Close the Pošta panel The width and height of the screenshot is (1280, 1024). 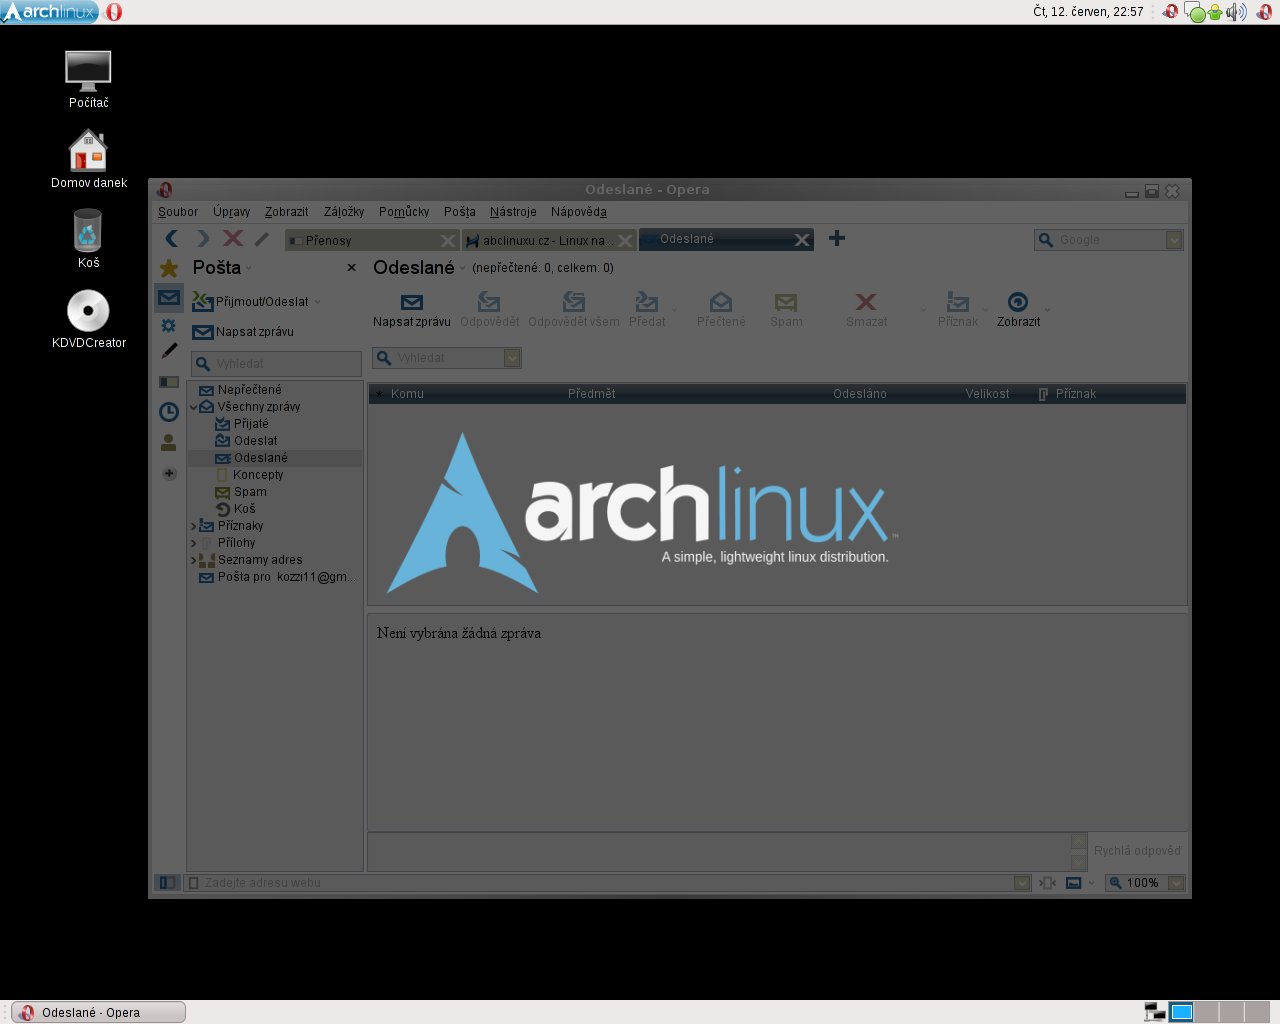pyautogui.click(x=351, y=268)
